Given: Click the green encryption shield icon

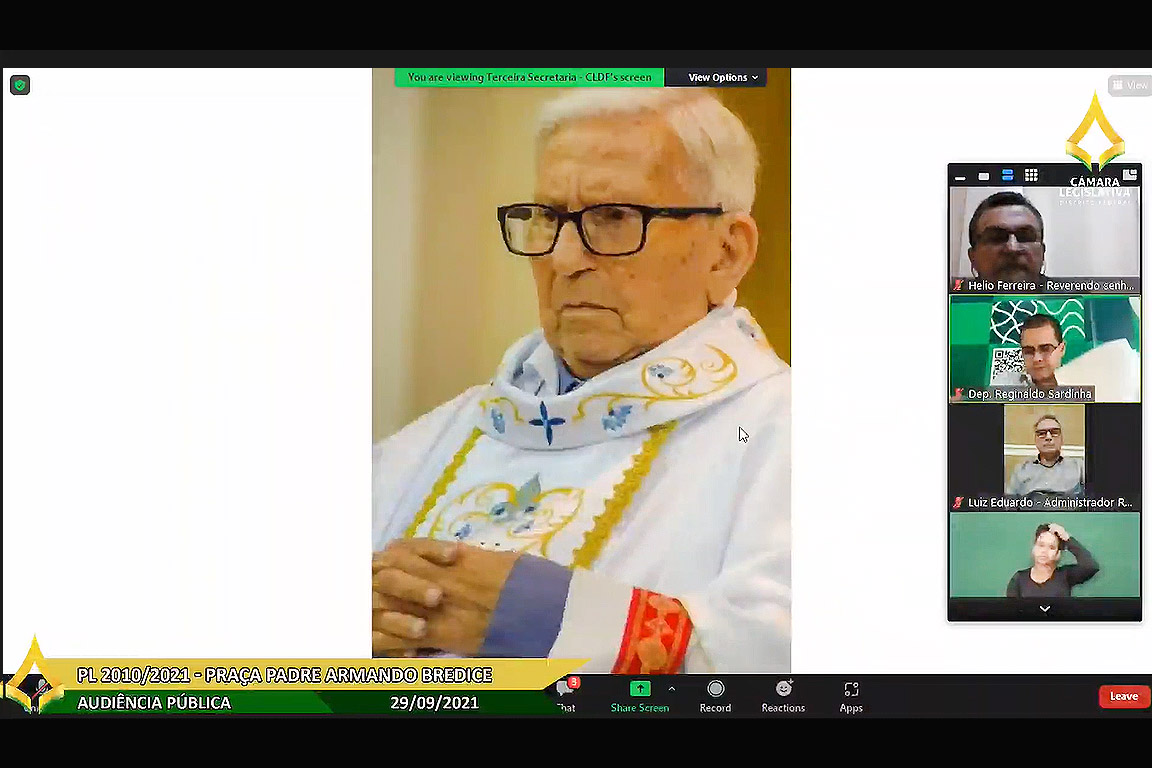Looking at the screenshot, I should (x=20, y=85).
